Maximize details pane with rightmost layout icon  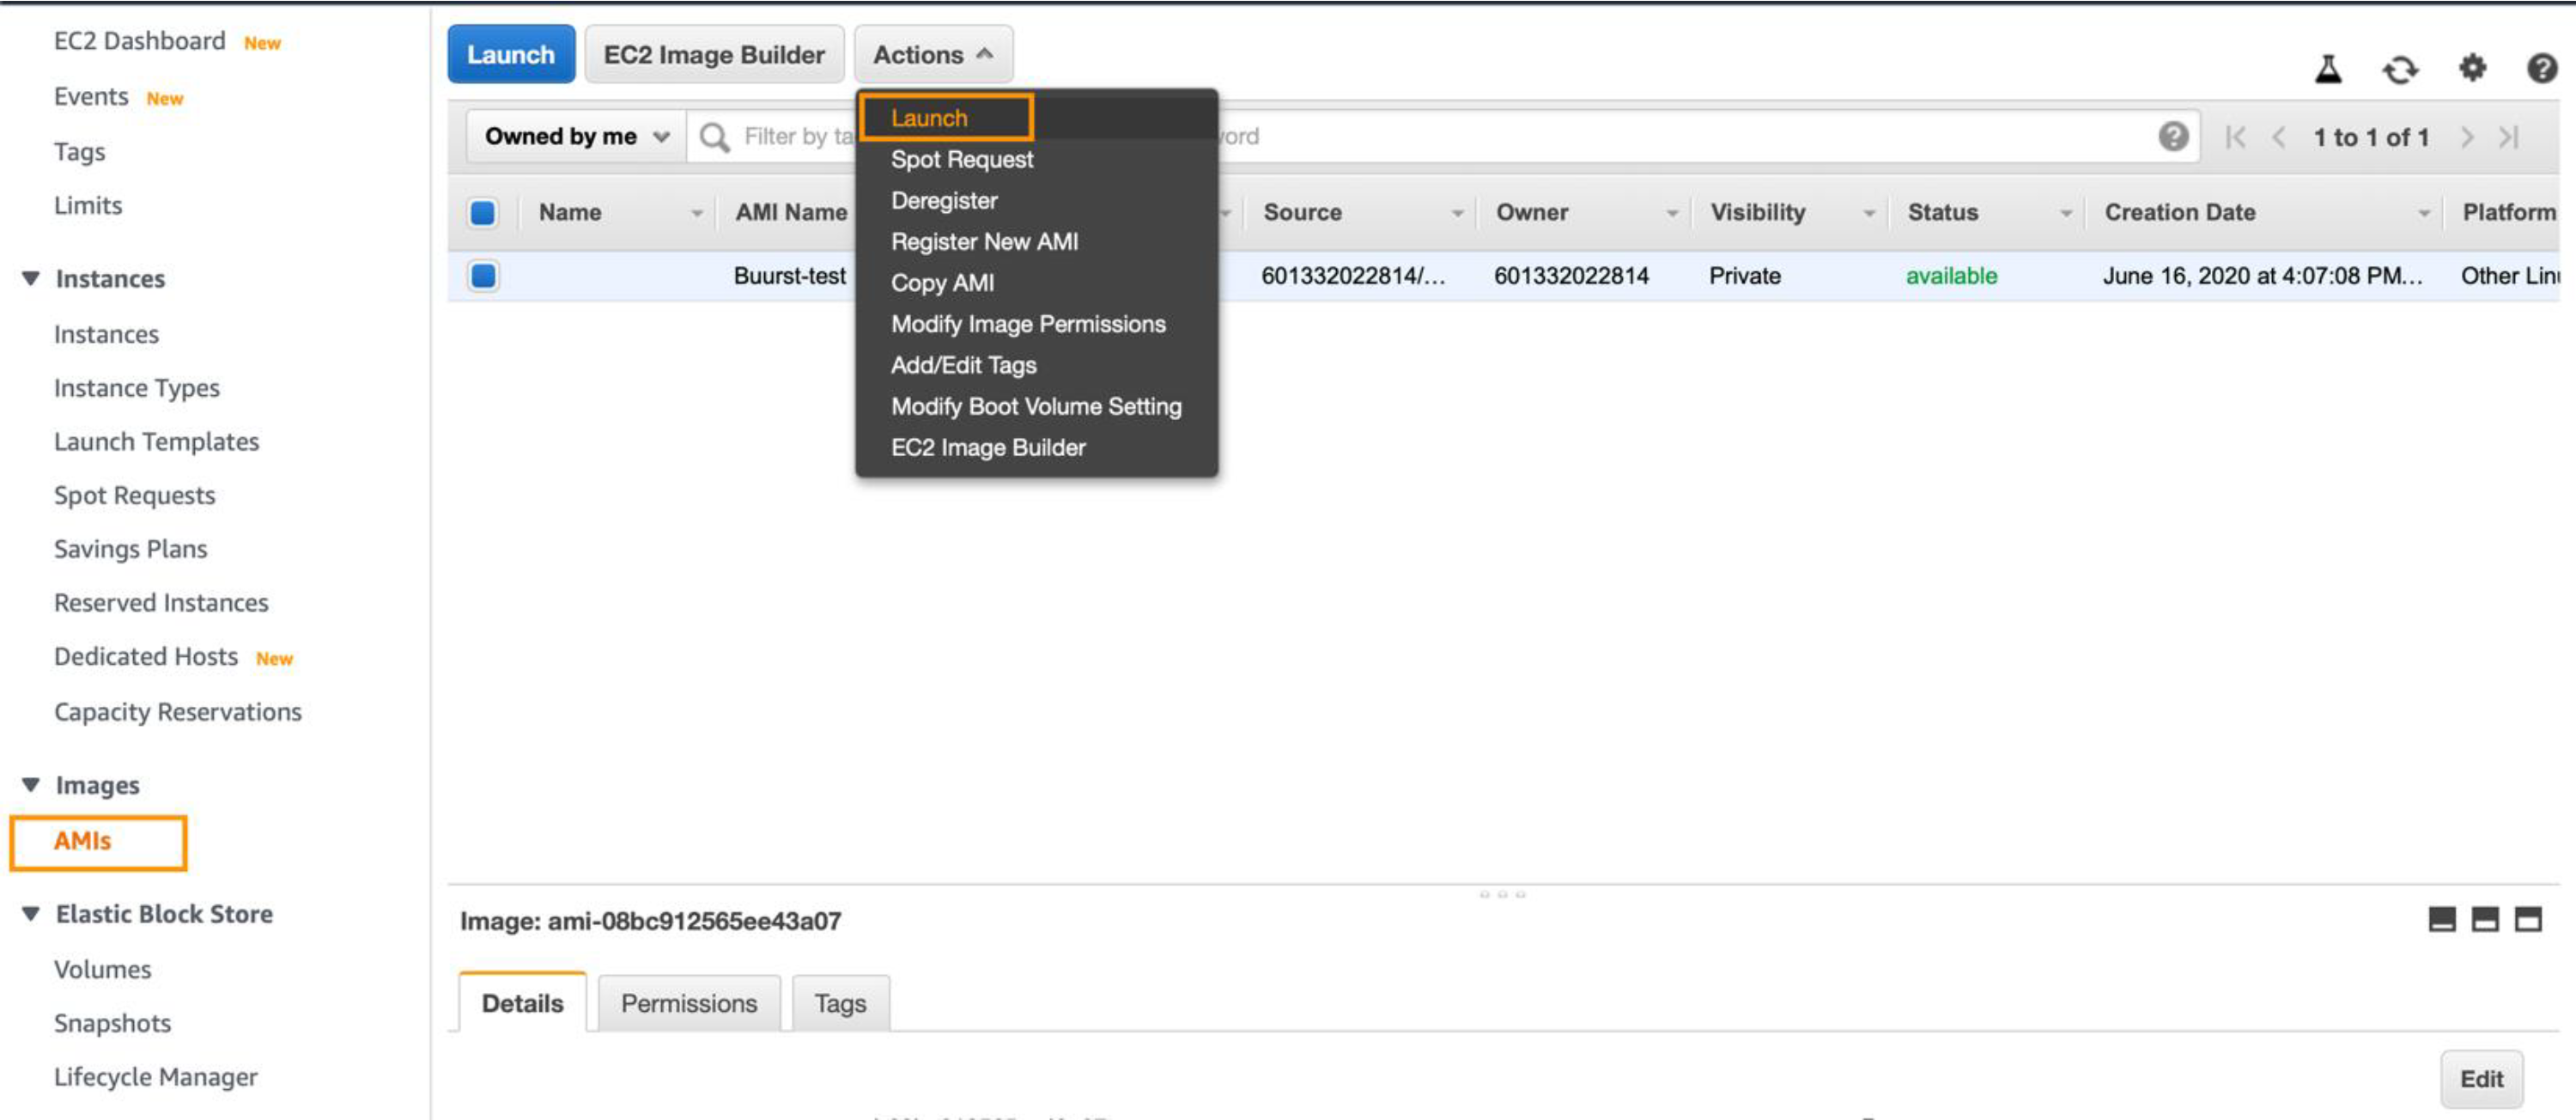2528,919
